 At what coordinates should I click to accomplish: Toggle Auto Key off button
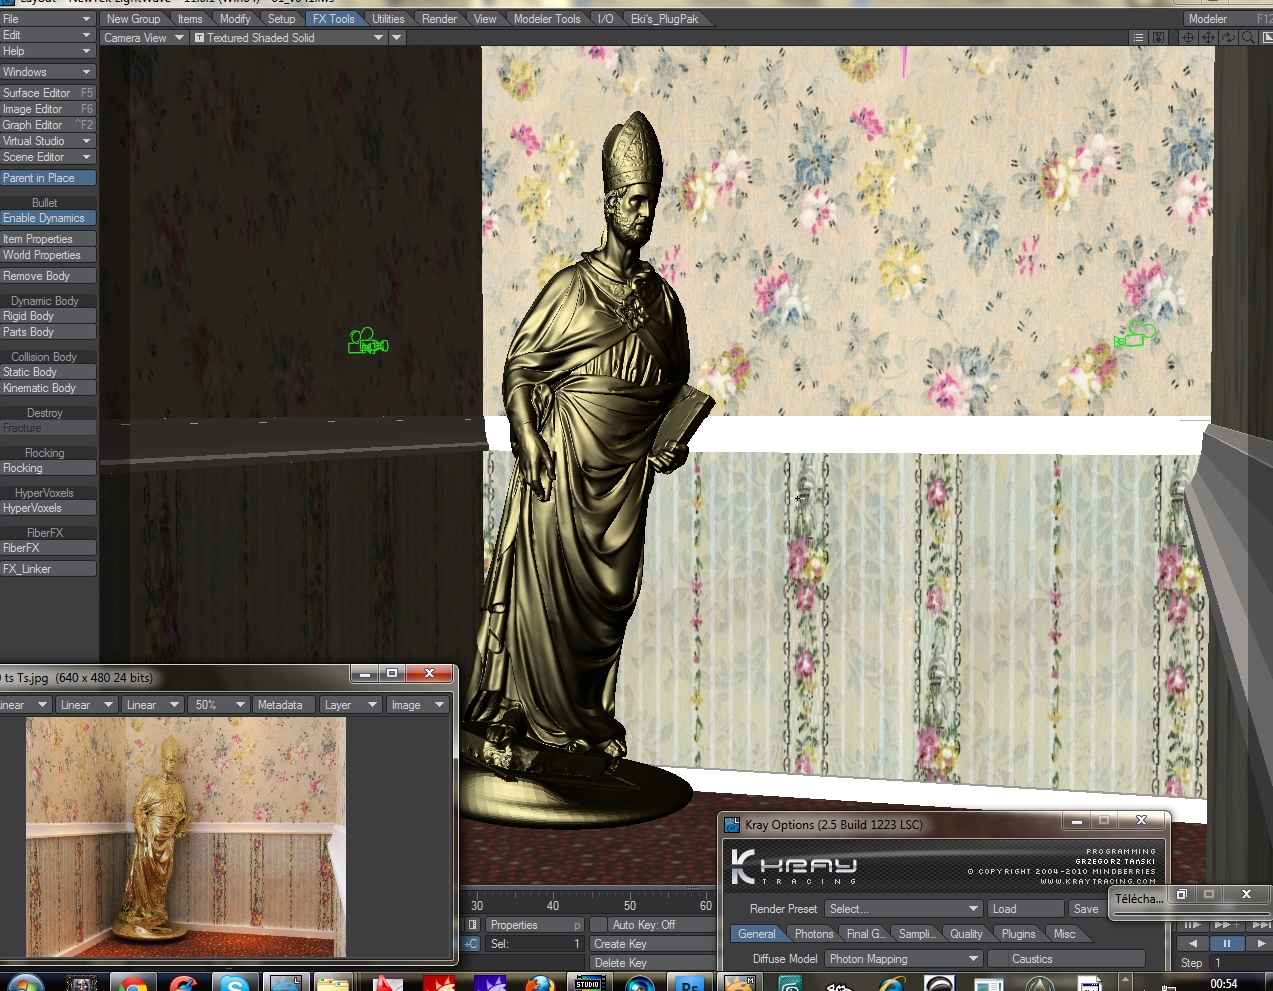[643, 925]
